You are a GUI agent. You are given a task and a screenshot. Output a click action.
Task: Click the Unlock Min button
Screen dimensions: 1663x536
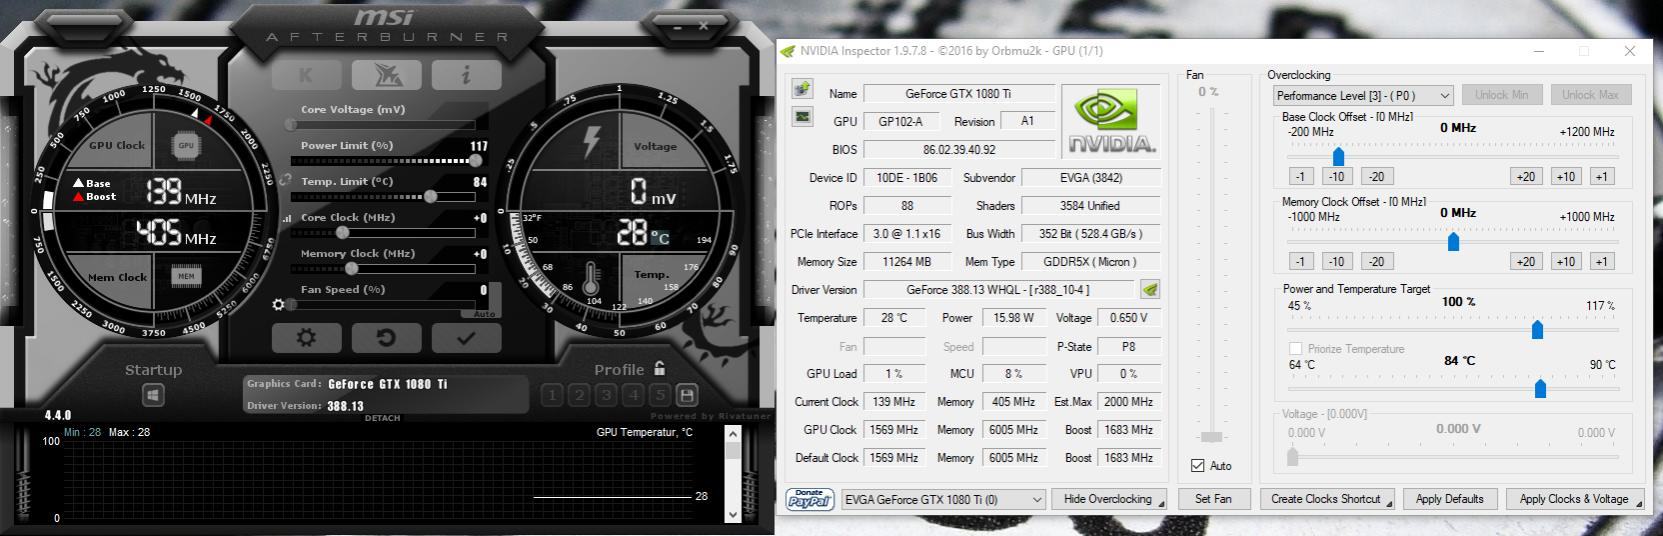(x=1501, y=95)
